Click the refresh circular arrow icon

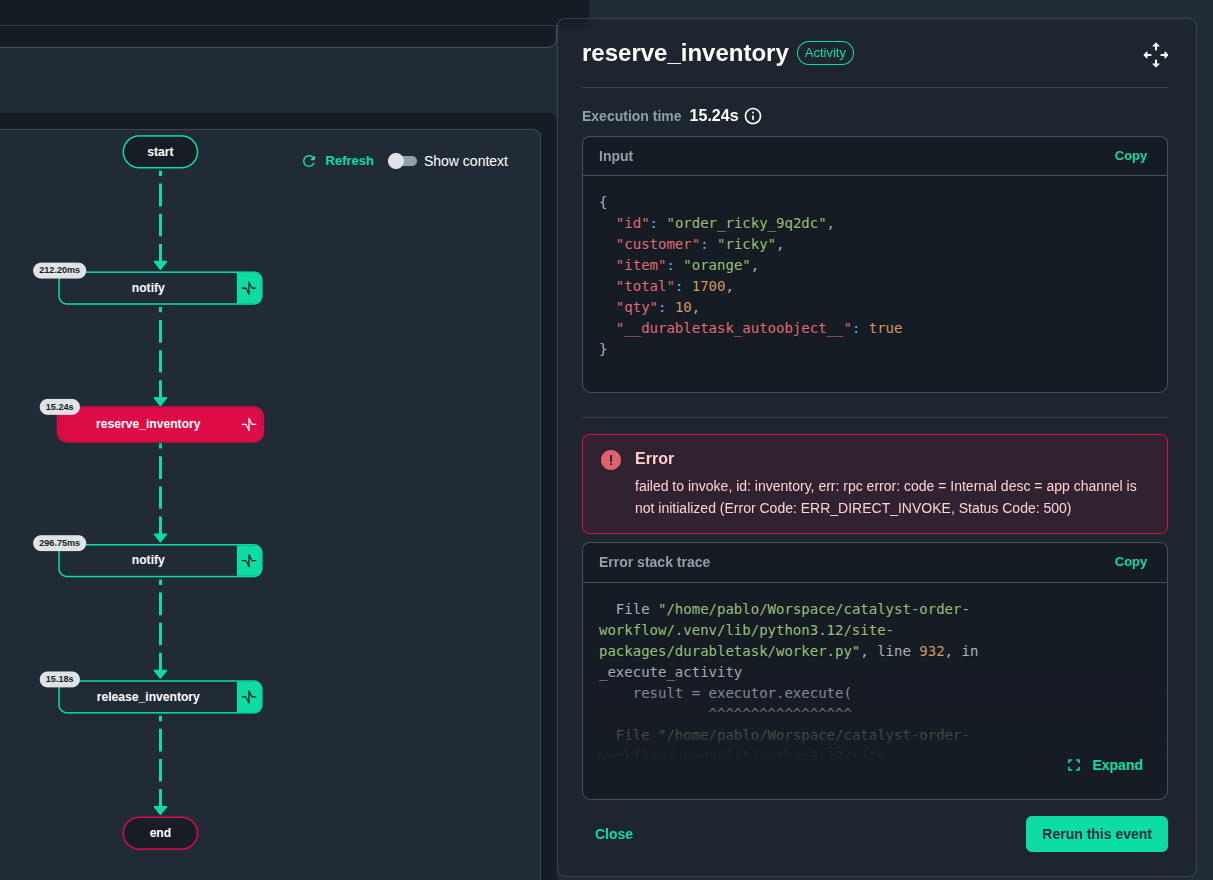tap(309, 161)
